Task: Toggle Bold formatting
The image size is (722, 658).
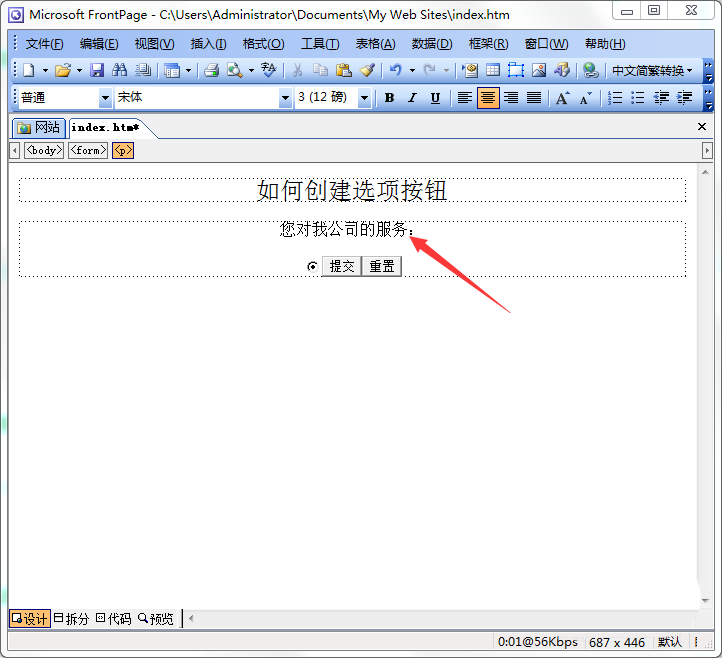Action: click(390, 98)
